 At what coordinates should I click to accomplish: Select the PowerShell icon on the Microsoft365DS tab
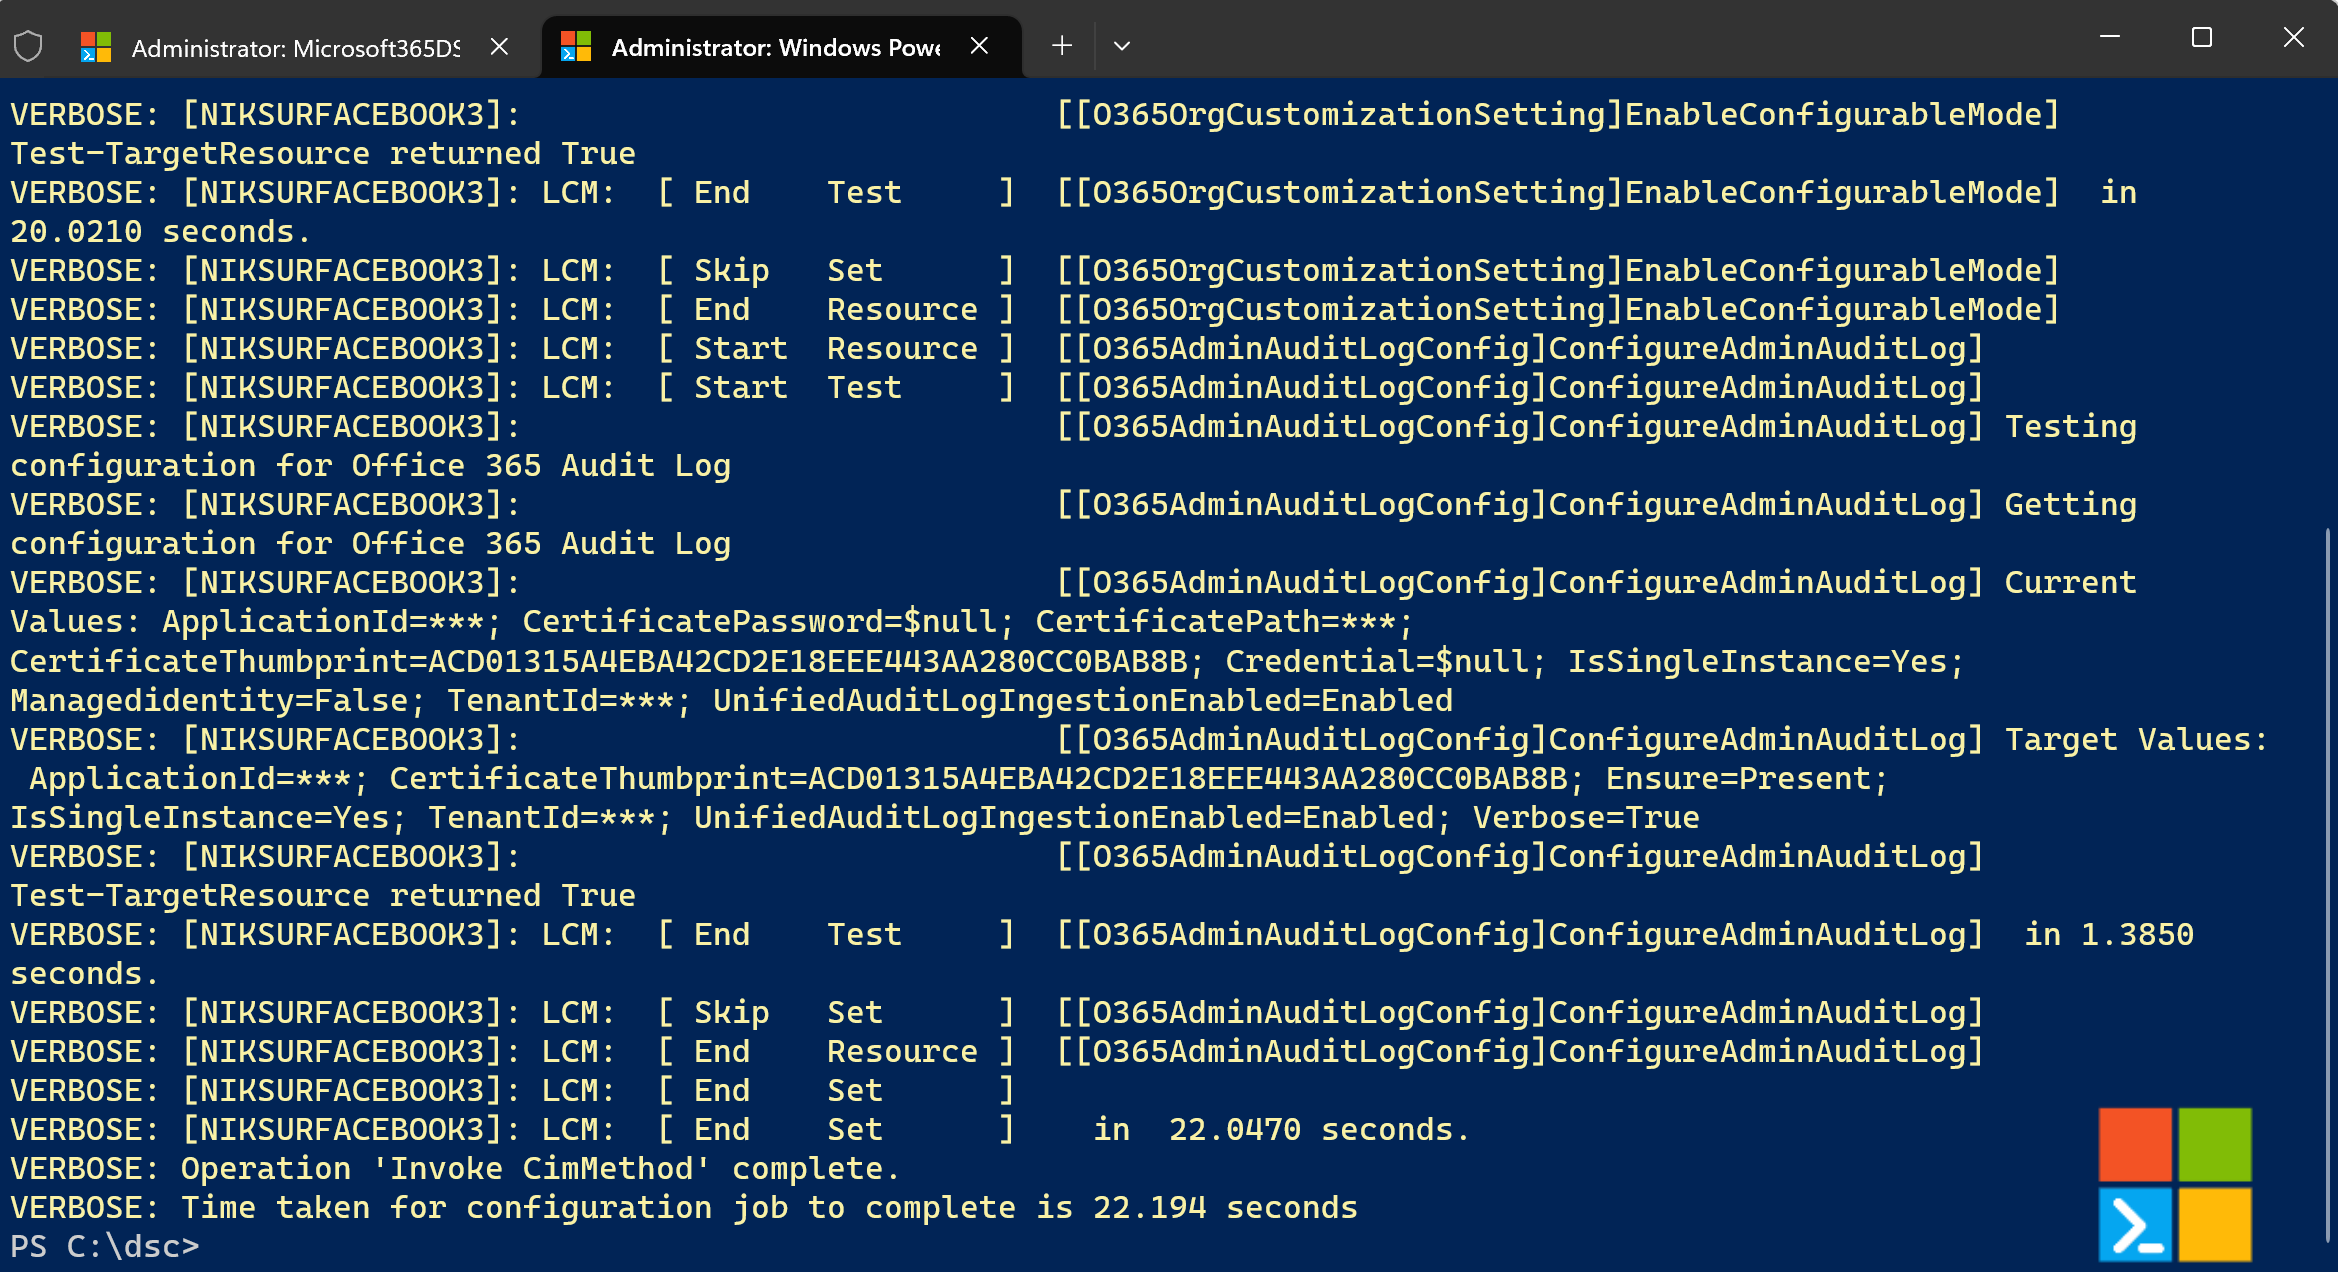pos(99,45)
